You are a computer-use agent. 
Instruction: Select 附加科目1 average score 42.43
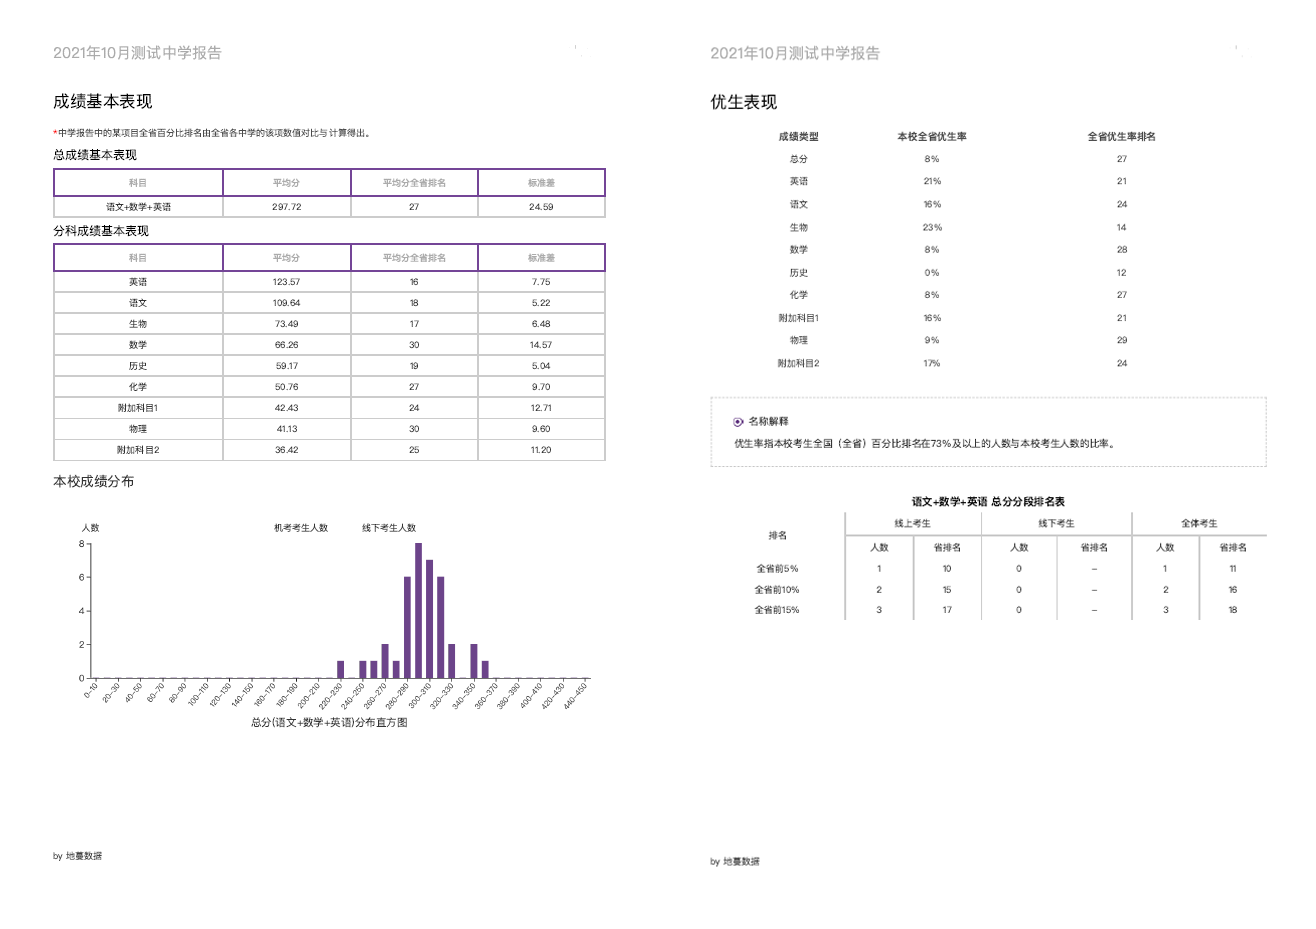[286, 408]
